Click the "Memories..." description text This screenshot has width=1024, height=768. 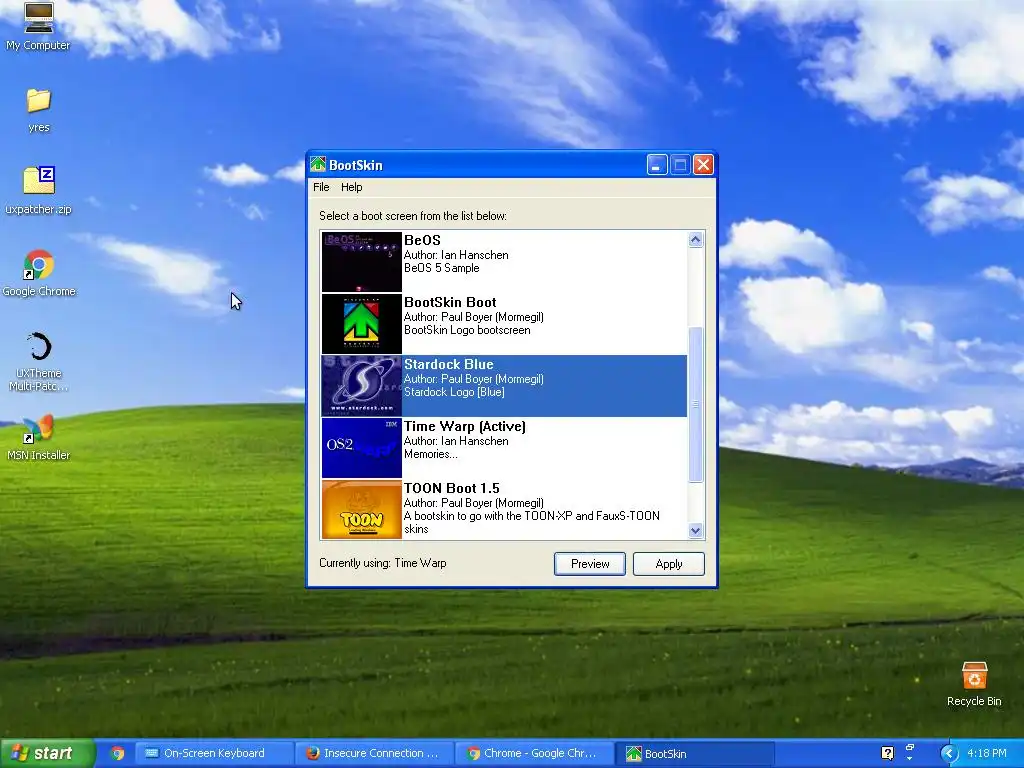coord(431,454)
